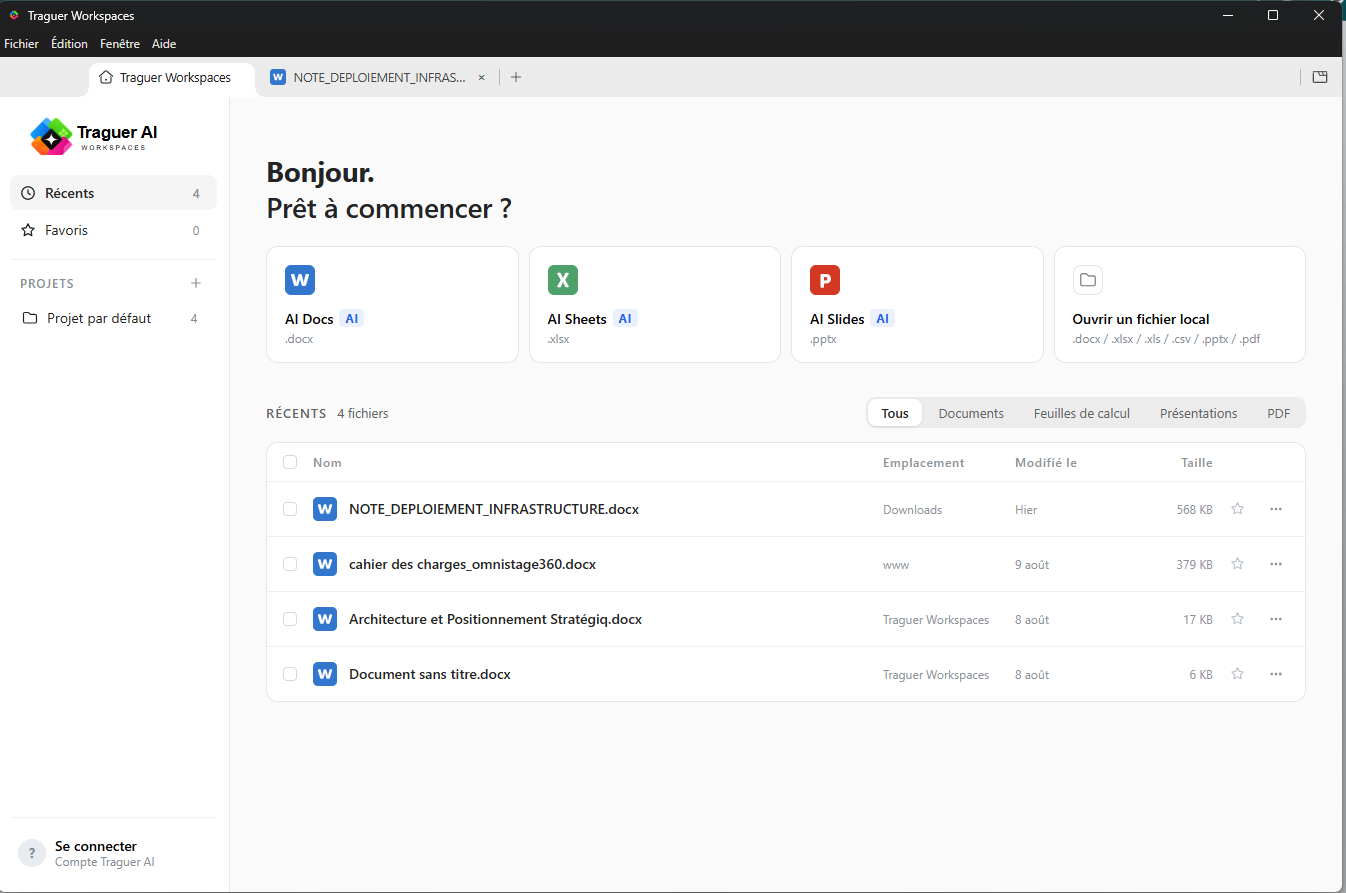Click folder icon in Ouvrir un fichier local
The height and width of the screenshot is (893, 1346).
1088,280
